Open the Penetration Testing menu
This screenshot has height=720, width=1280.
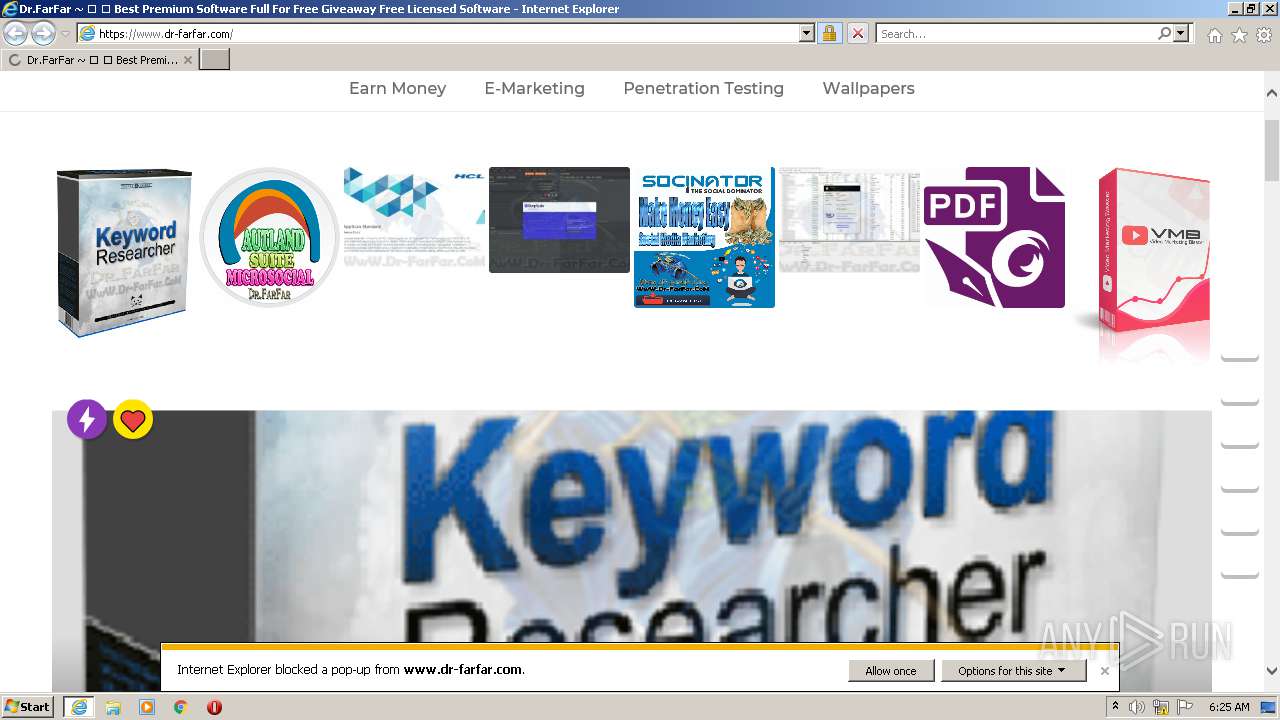click(x=703, y=88)
